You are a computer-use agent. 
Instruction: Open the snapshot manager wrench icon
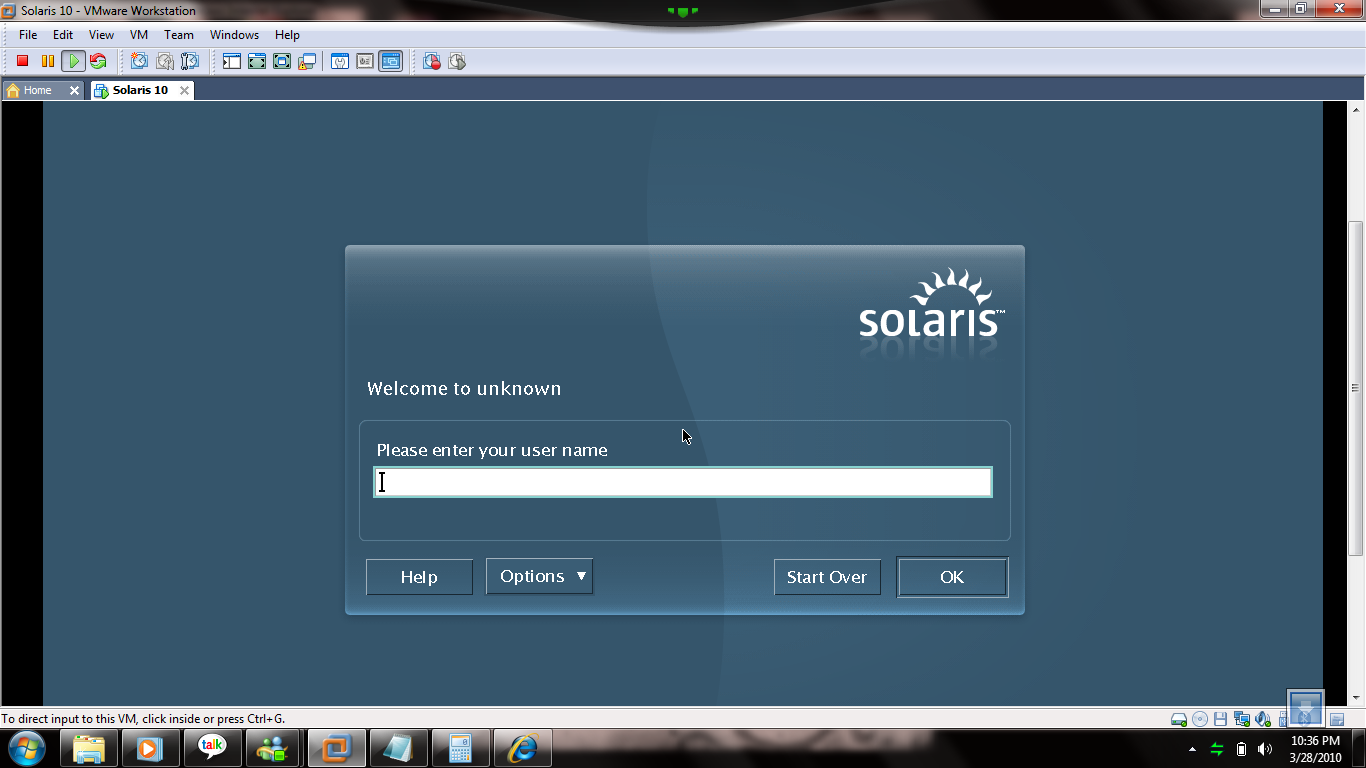pyautogui.click(x=190, y=62)
